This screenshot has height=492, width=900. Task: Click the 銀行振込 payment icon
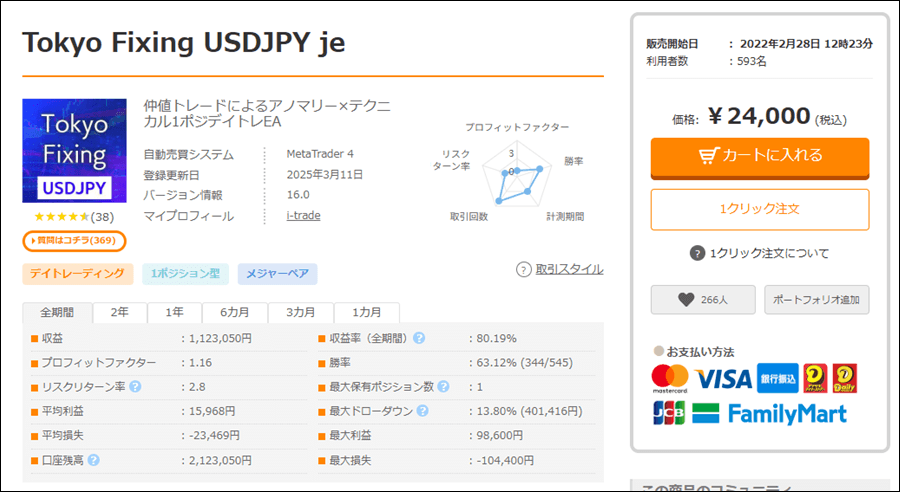tap(778, 378)
